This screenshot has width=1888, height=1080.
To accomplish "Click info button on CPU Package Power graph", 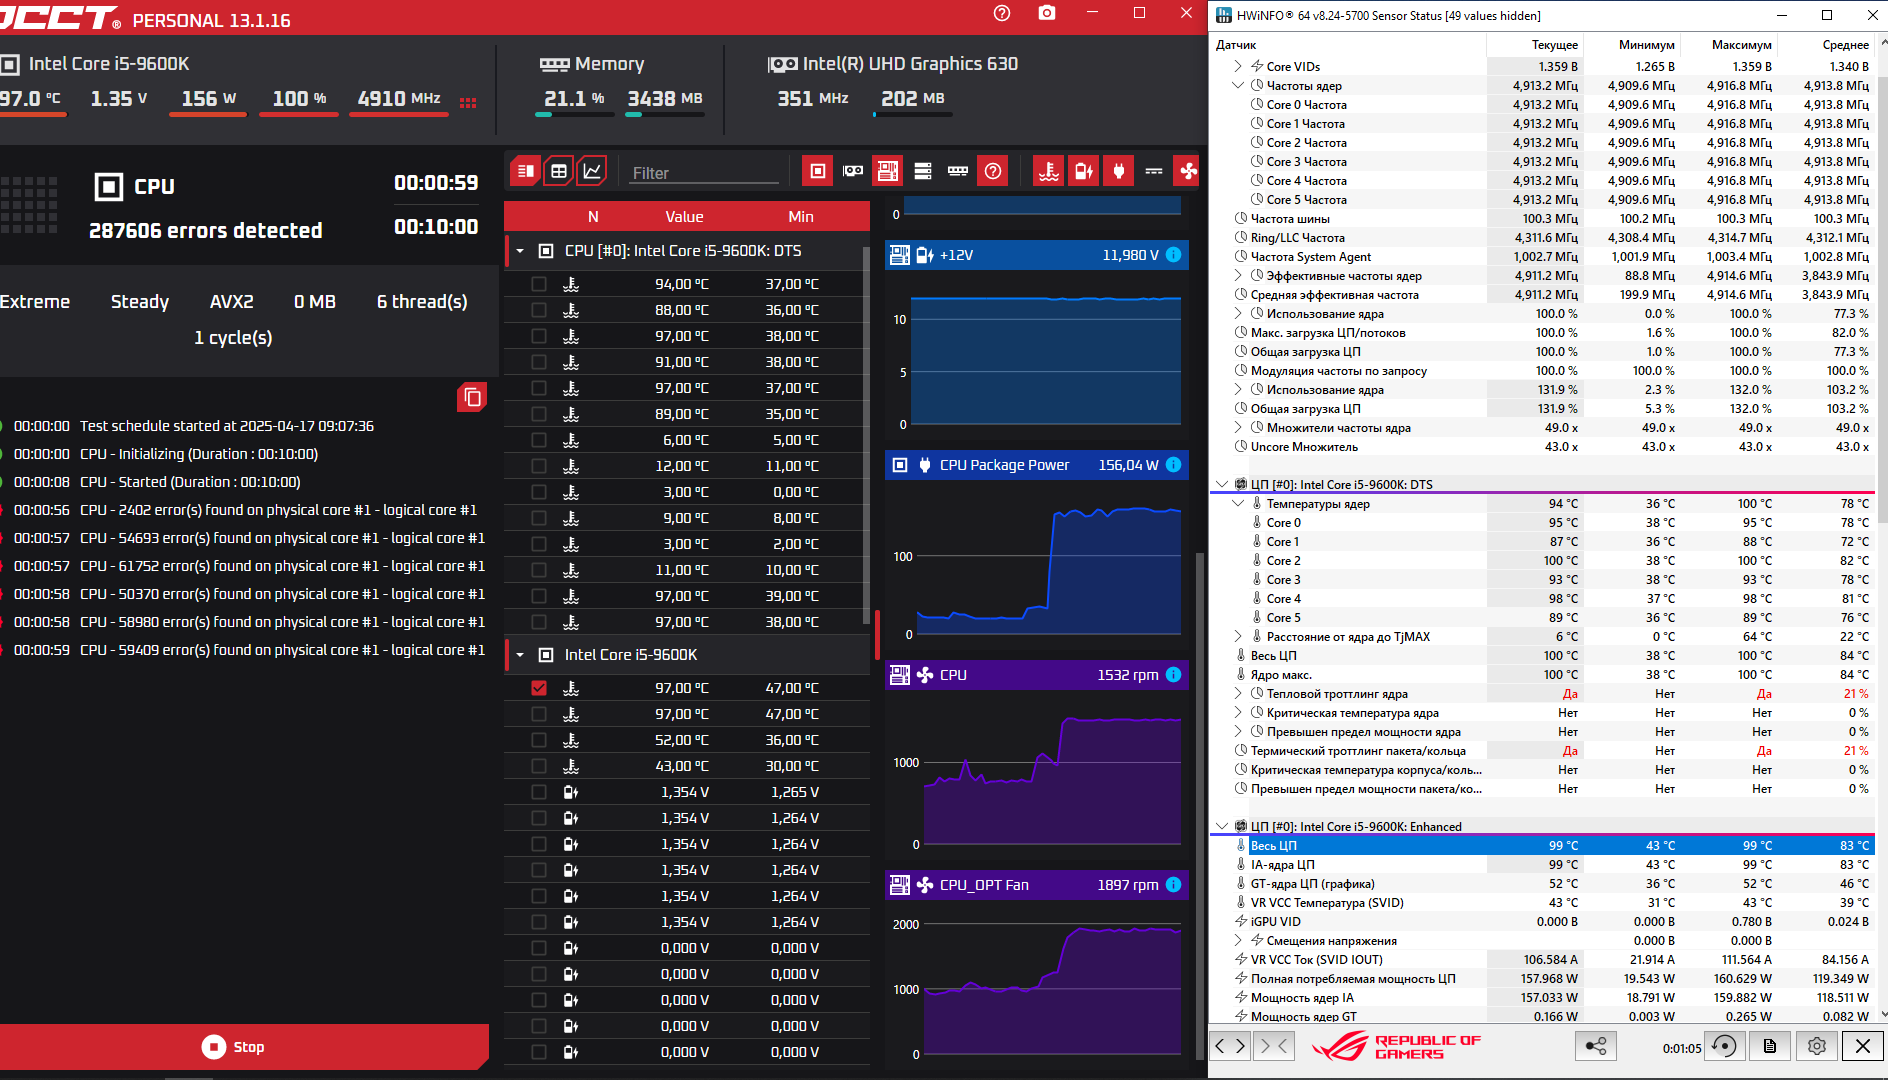I will (x=1174, y=465).
